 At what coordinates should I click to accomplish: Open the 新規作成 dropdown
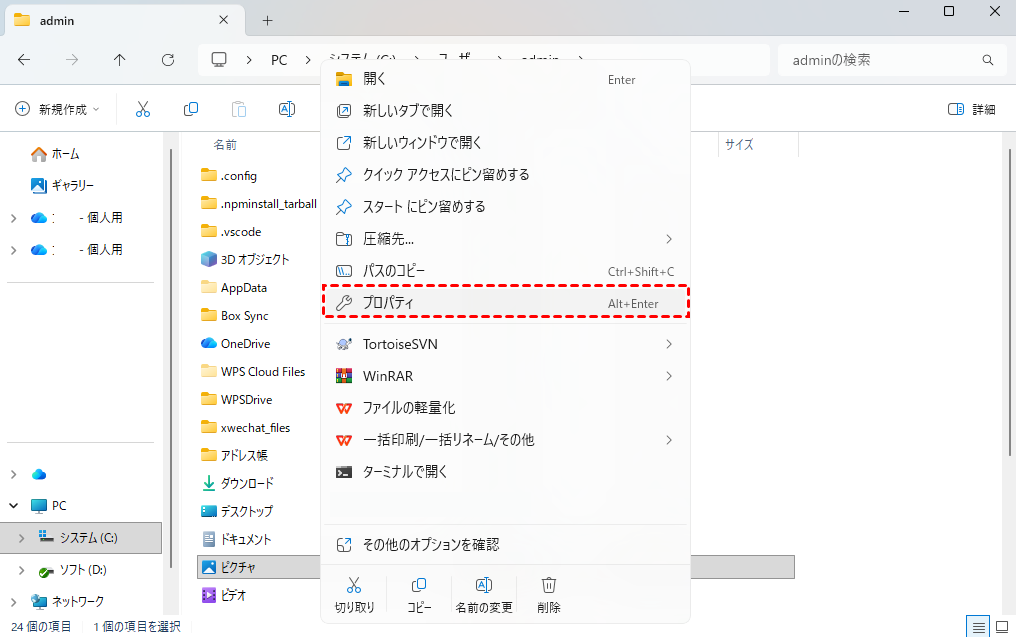coord(59,109)
